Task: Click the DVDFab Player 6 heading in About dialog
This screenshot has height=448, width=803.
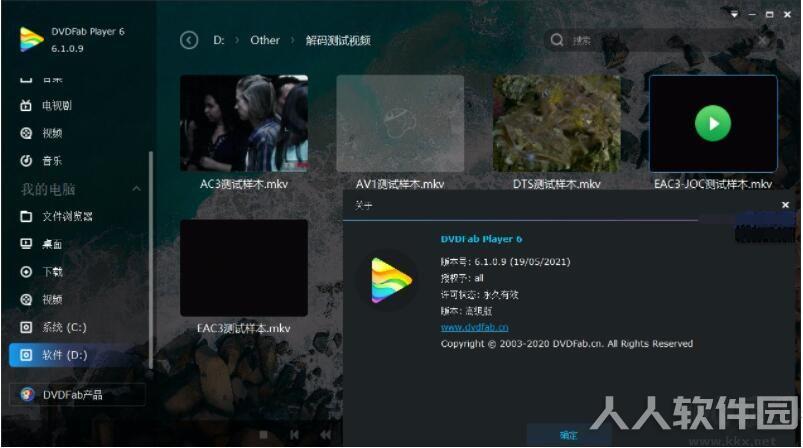Action: point(481,239)
